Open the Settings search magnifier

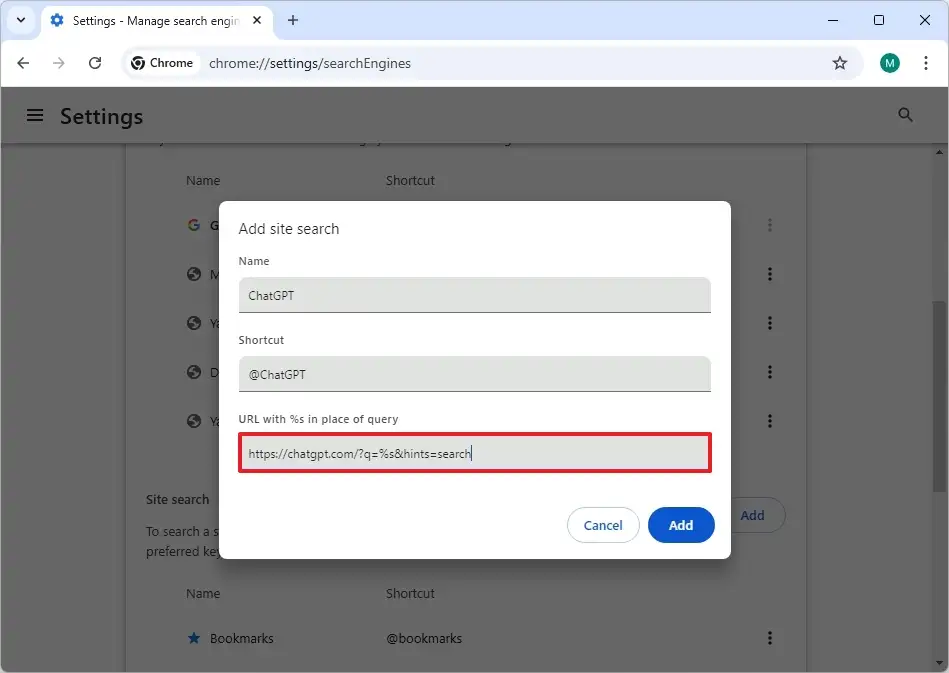click(x=905, y=114)
